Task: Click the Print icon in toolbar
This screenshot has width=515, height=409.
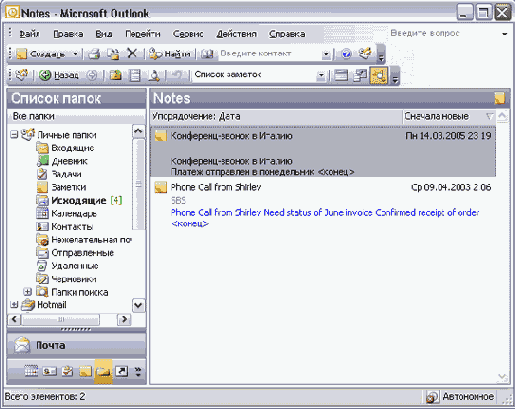Action: [94, 54]
